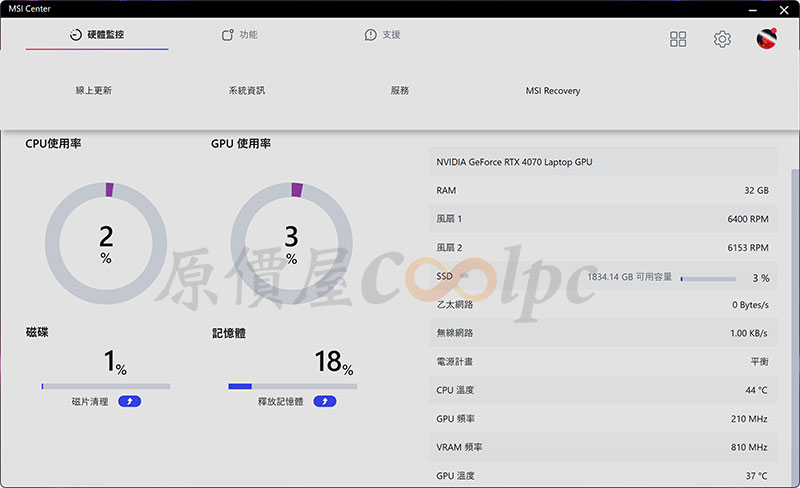Click the CPU使用率 heading
The width and height of the screenshot is (800, 488).
pos(53,144)
